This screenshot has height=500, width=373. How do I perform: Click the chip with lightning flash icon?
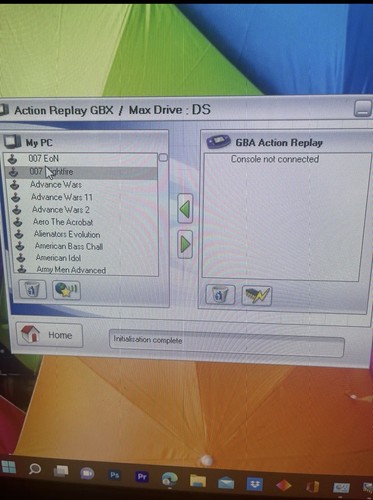coord(256,295)
